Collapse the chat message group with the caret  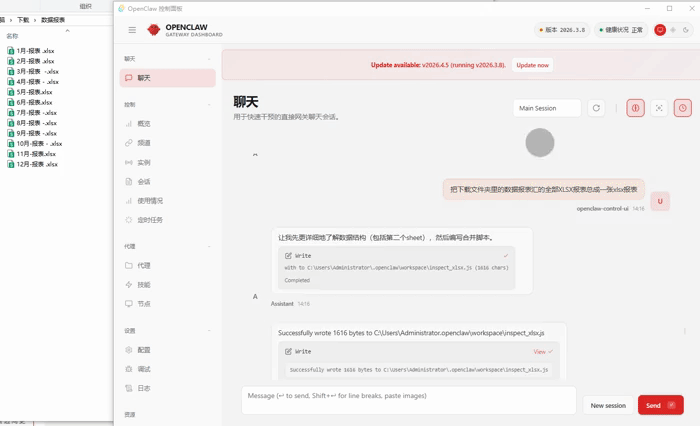point(255,155)
